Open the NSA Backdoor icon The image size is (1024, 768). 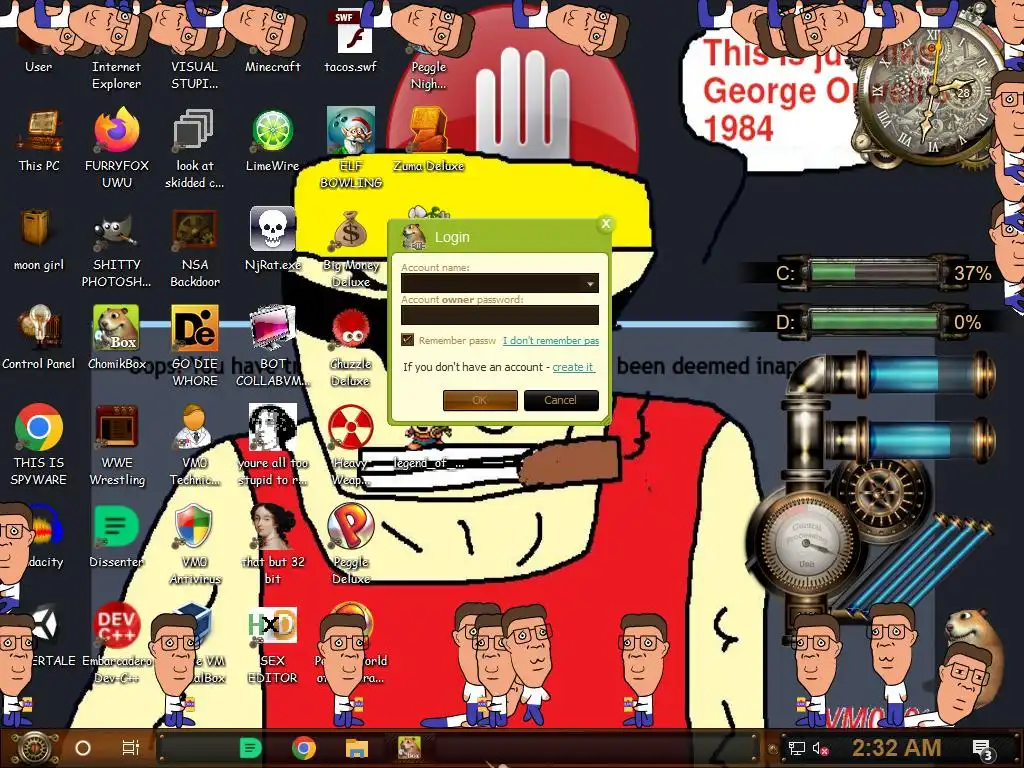(195, 248)
